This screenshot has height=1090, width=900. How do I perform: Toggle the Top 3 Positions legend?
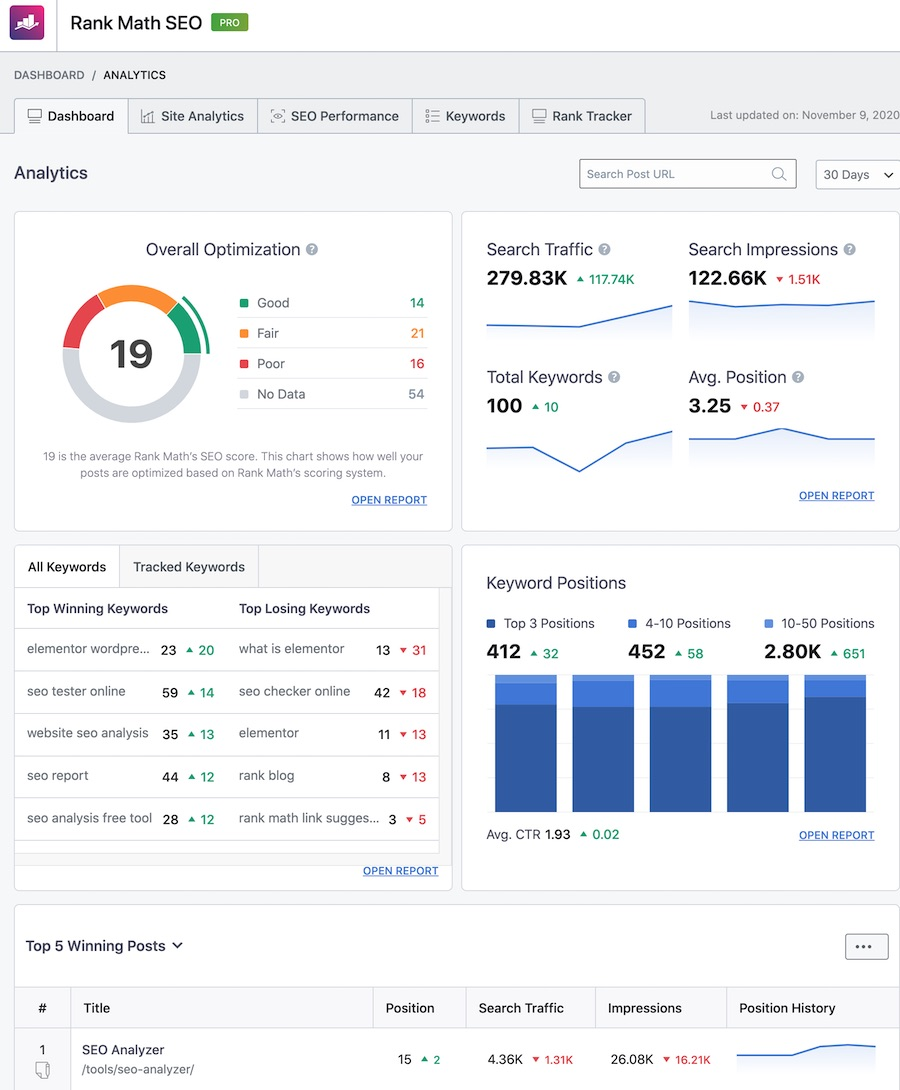pyautogui.click(x=541, y=621)
